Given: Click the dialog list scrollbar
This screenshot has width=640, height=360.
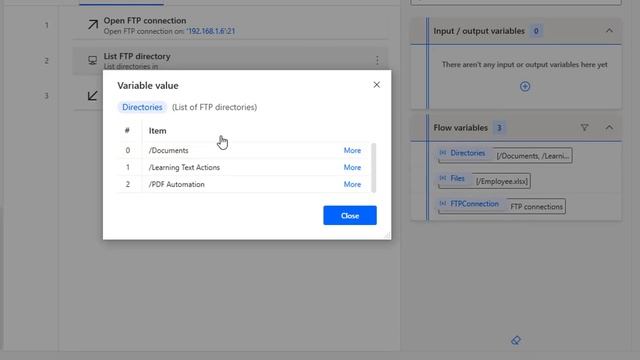Looking at the screenshot, I should click(373, 167).
